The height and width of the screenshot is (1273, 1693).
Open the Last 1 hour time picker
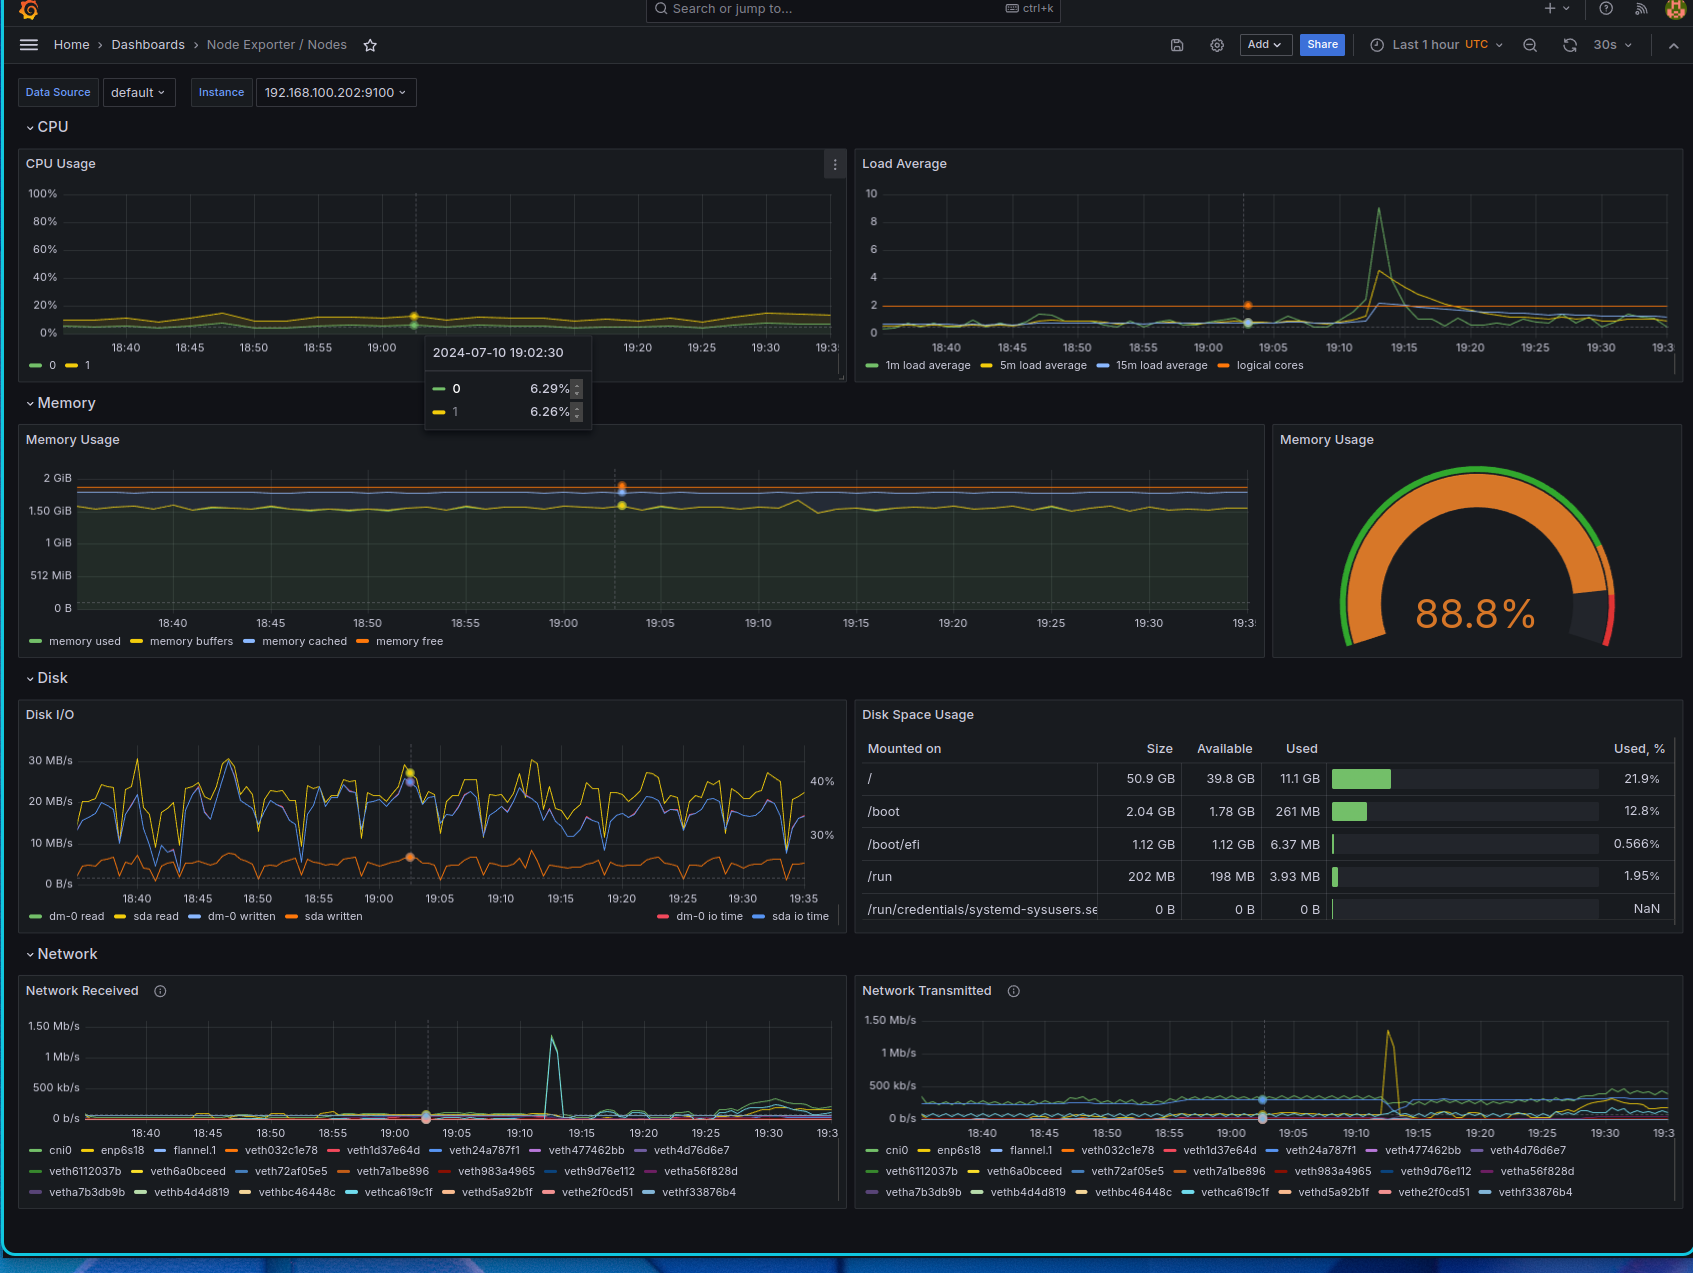(1436, 45)
